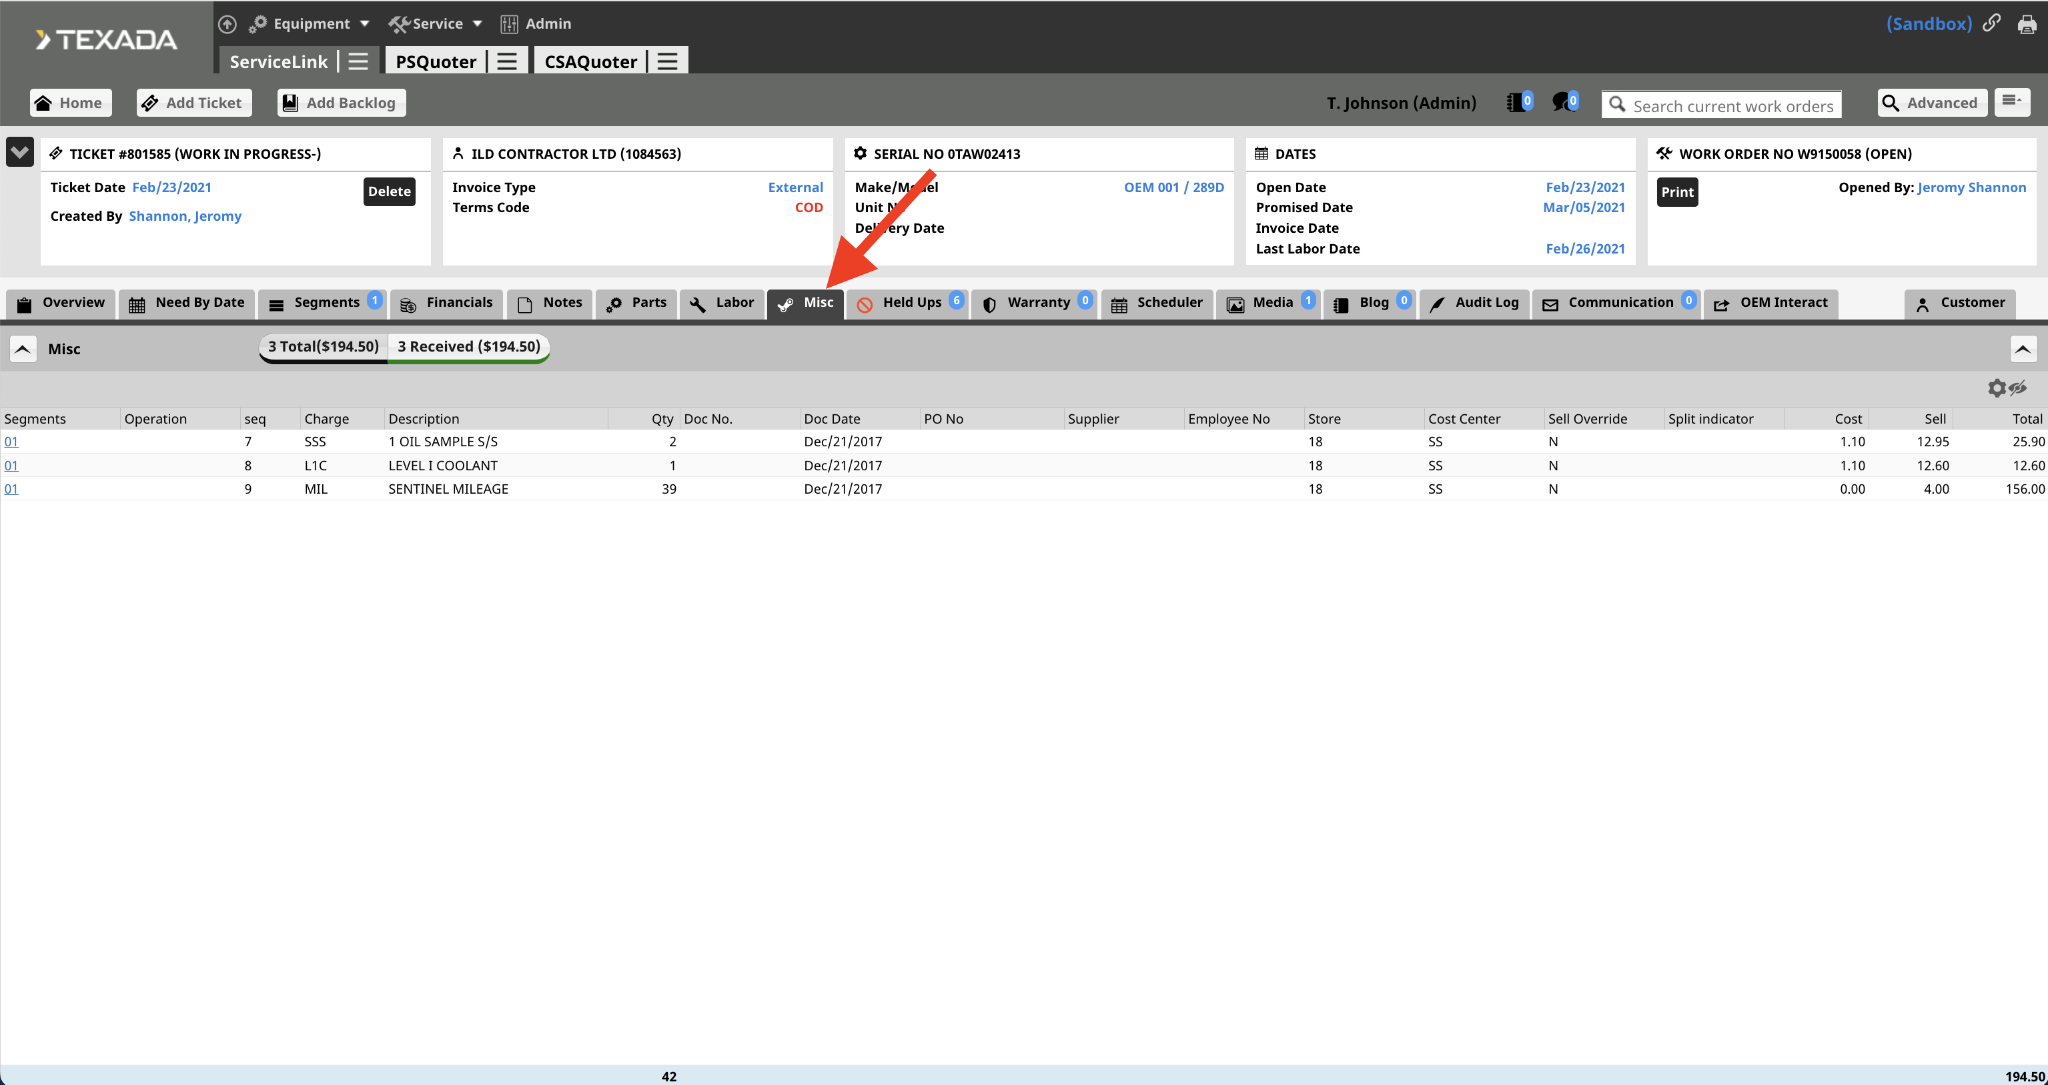Open segment 01 link for OIL SAMPLE row
The height and width of the screenshot is (1085, 2048).
click(x=11, y=442)
